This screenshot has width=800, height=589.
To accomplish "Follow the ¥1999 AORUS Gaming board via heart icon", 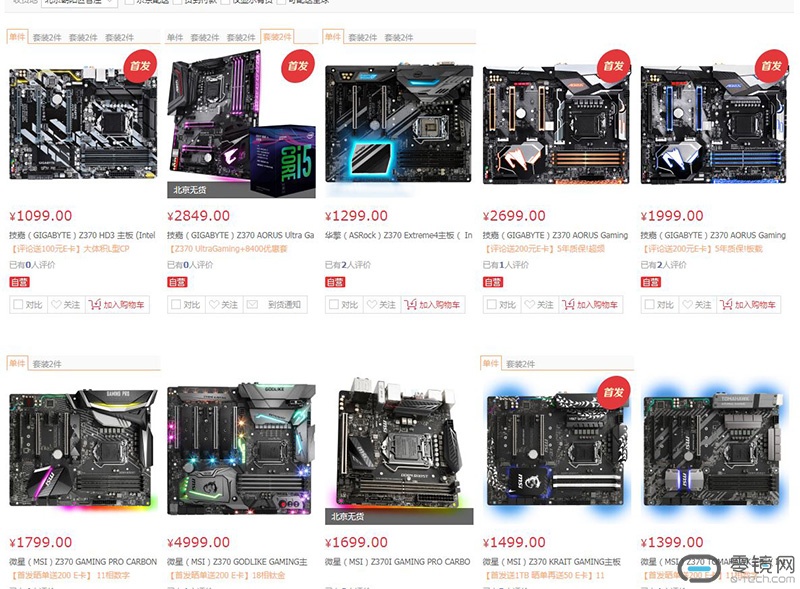I will [687, 305].
